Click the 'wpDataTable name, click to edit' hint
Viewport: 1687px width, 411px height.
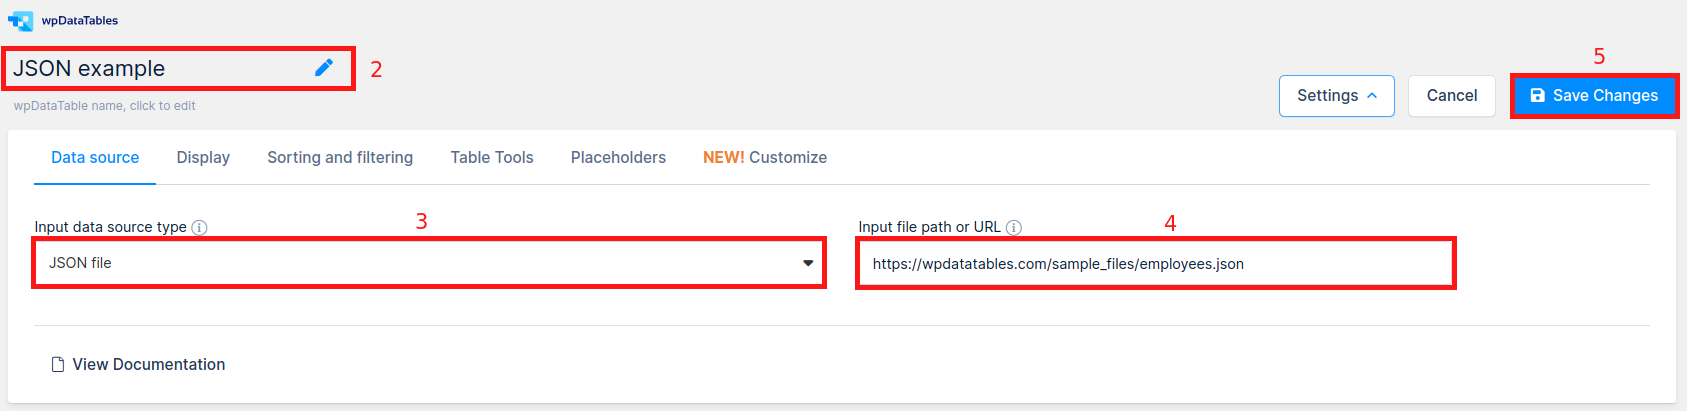point(104,106)
